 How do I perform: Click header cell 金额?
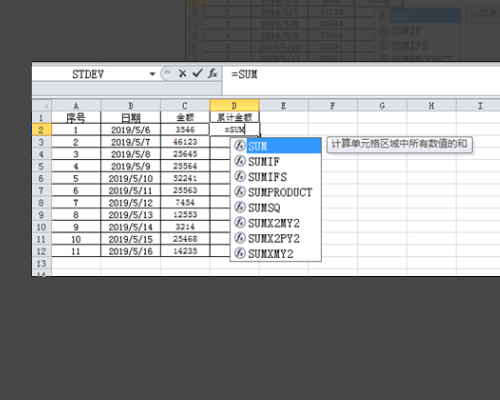(185, 117)
